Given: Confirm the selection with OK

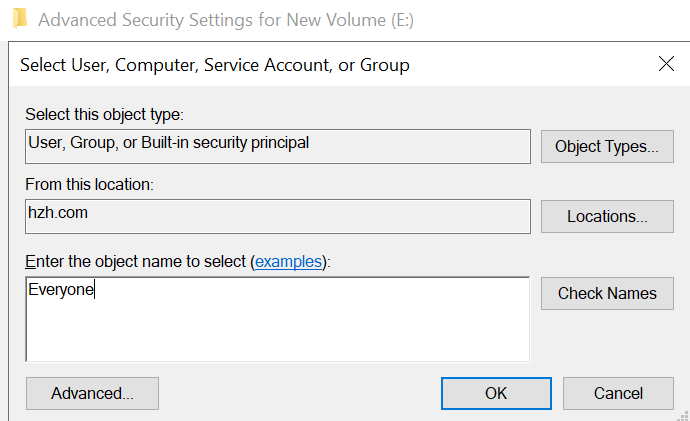Looking at the screenshot, I should (496, 393).
